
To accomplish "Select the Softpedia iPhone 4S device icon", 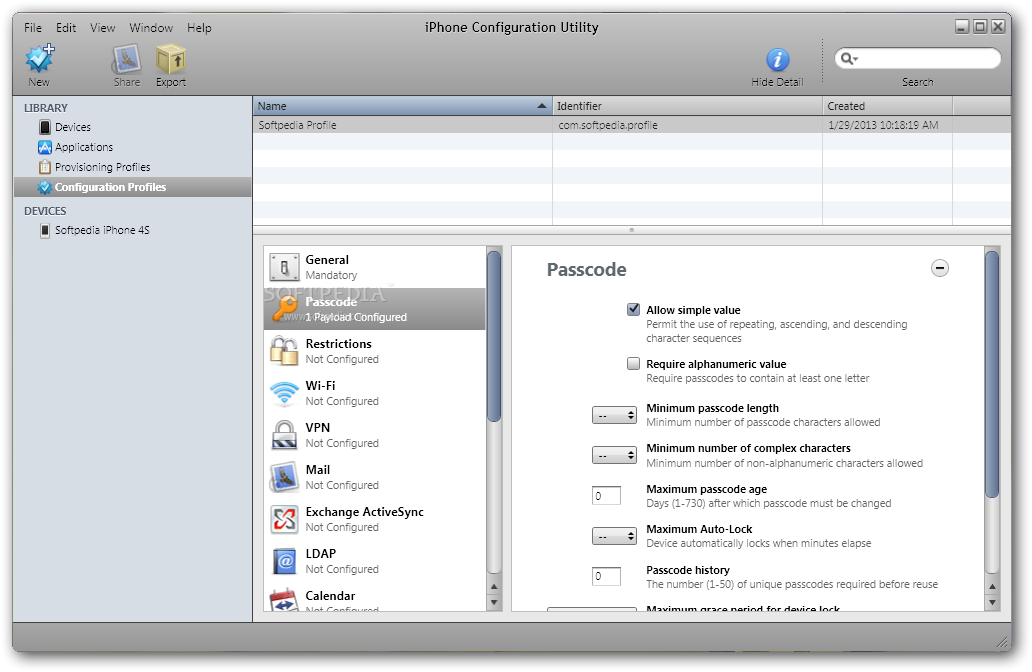I will coord(45,230).
